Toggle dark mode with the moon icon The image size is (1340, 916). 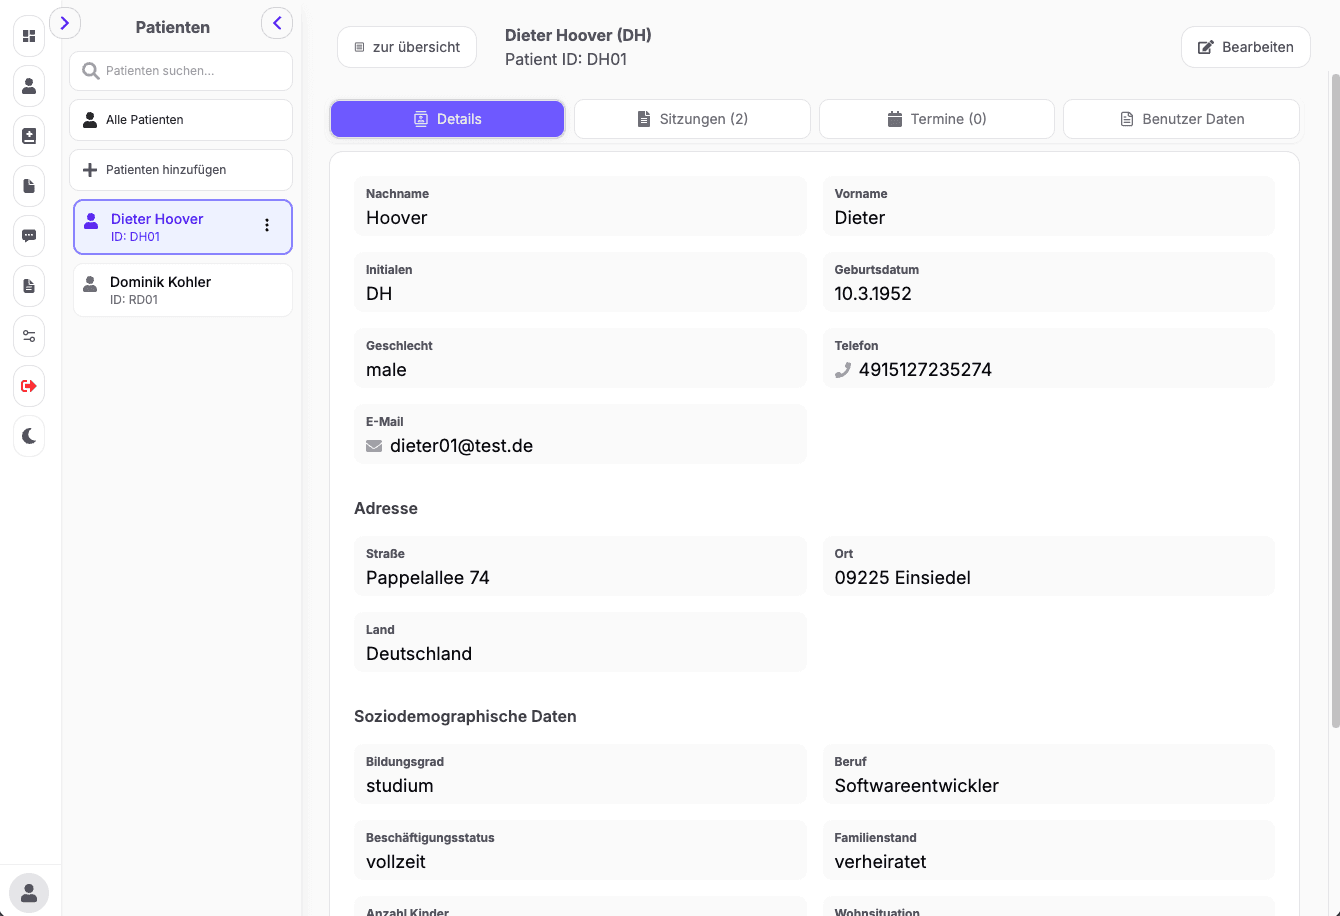[x=29, y=436]
